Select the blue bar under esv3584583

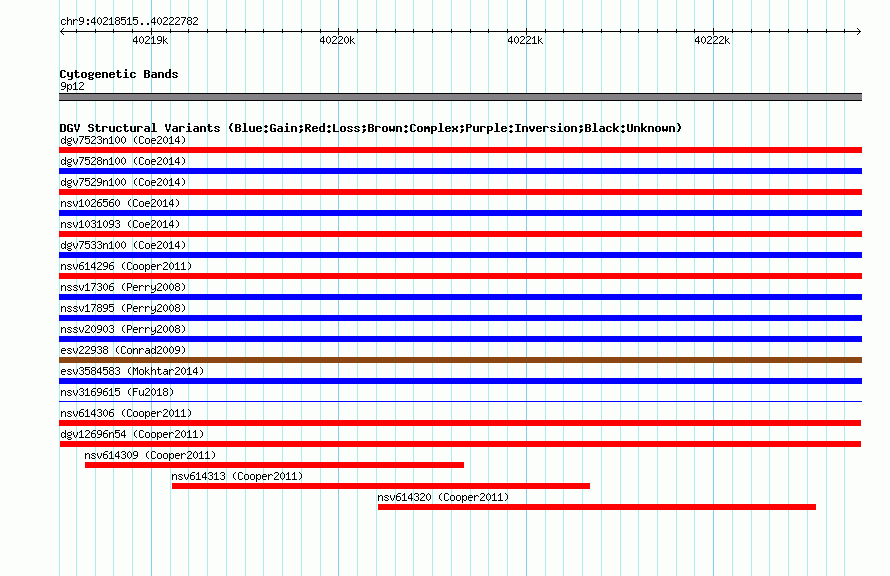point(460,381)
